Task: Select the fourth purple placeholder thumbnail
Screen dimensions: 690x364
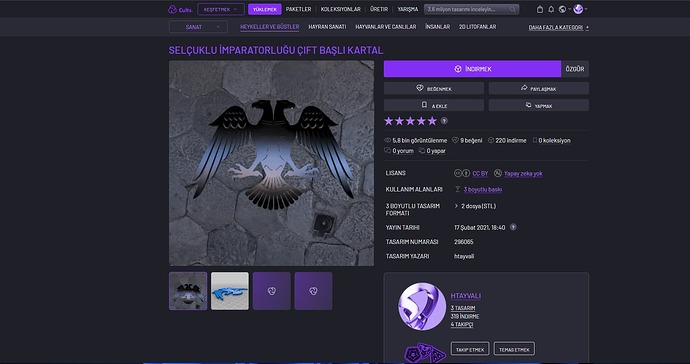Action: [313, 291]
